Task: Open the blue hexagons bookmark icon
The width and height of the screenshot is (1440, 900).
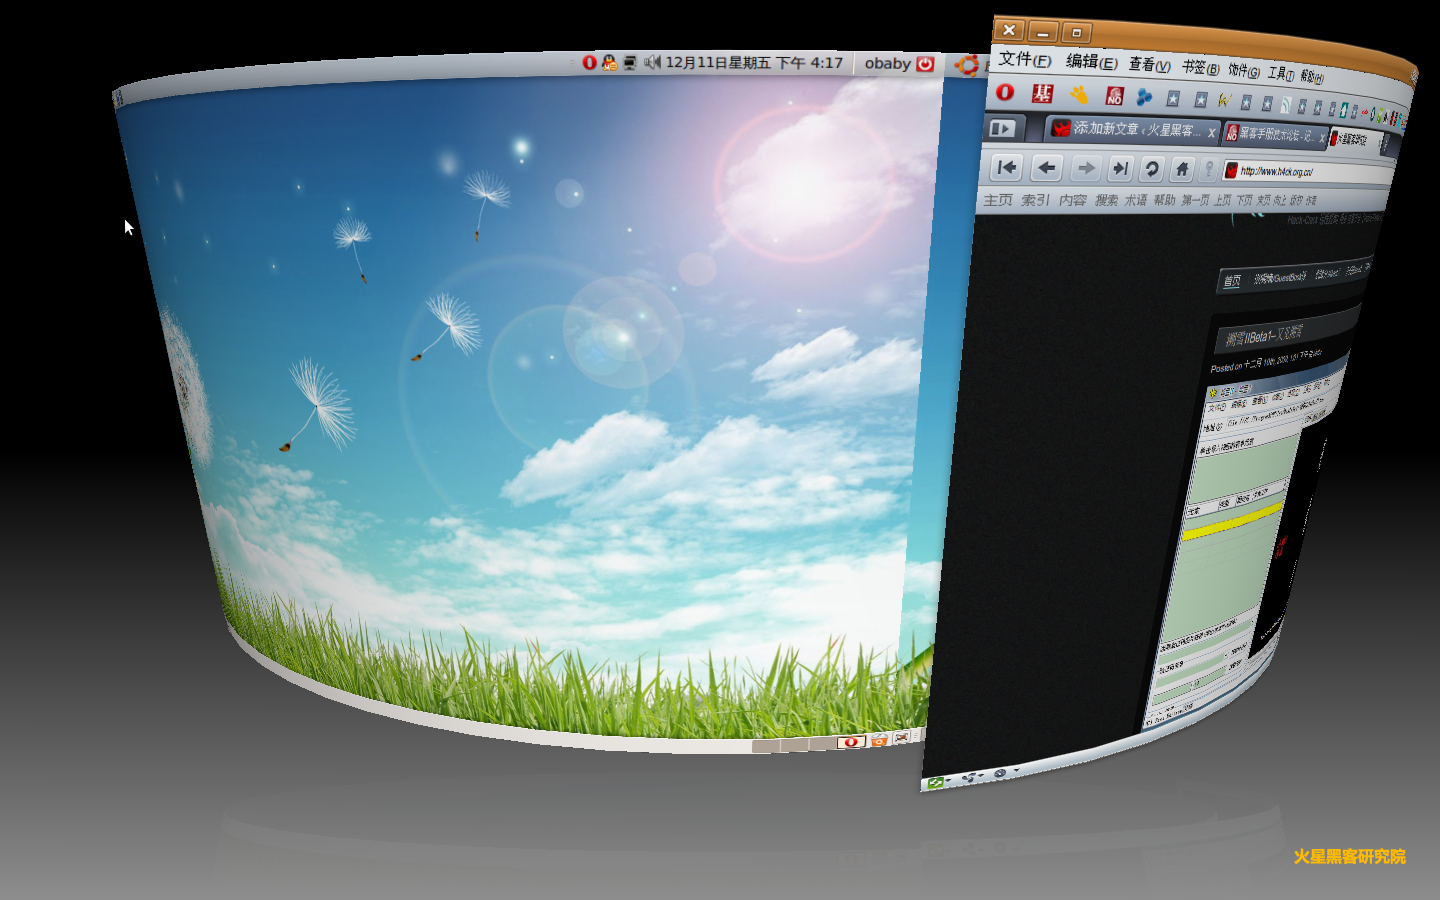Action: [x=1144, y=97]
